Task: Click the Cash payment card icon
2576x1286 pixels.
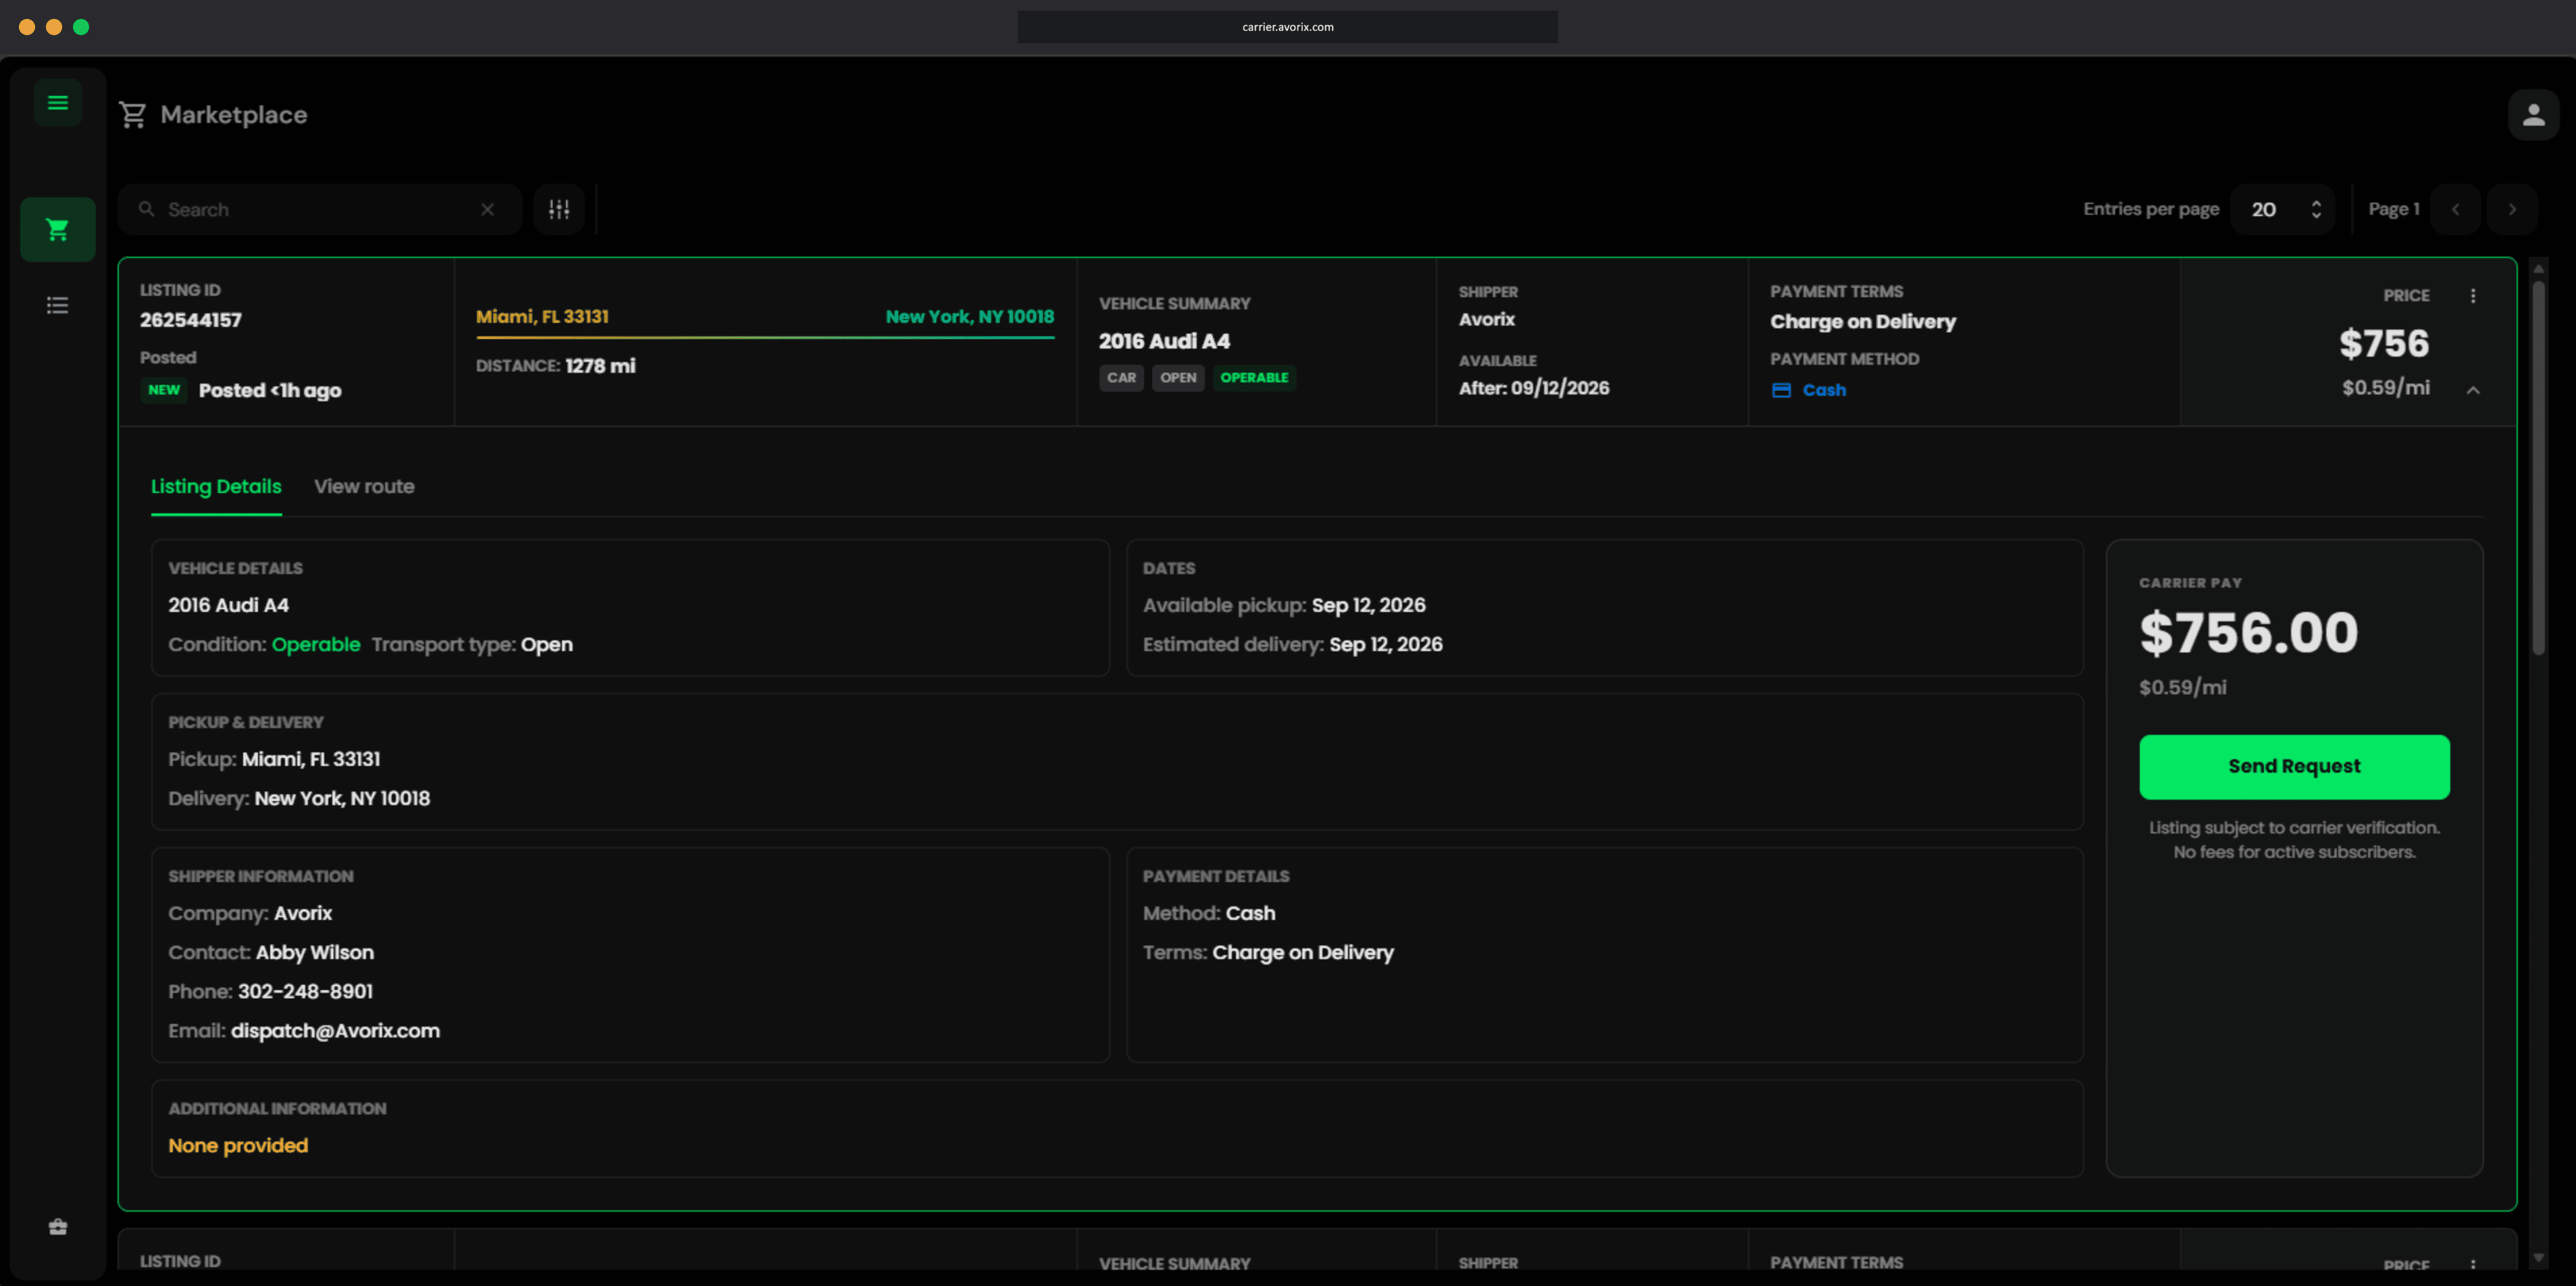Action: [x=1781, y=390]
